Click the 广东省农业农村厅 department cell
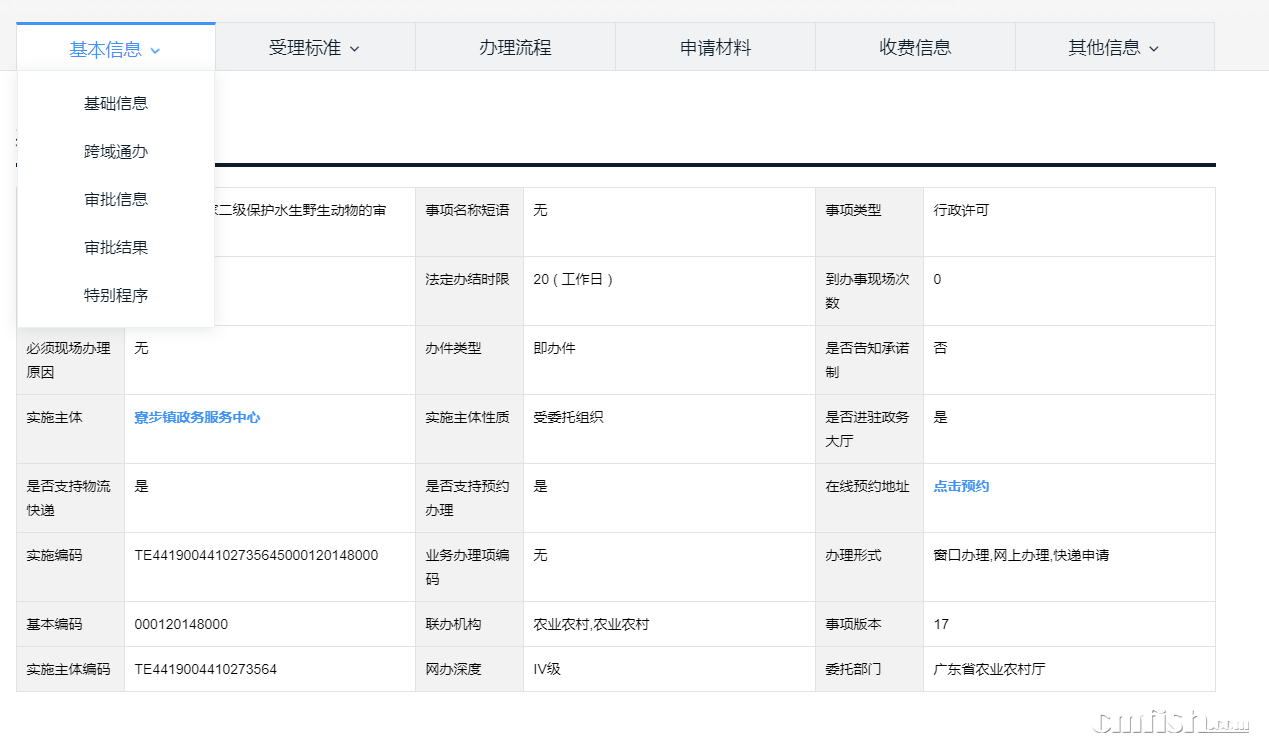Screen dimensions: 1269x744 click(989, 669)
